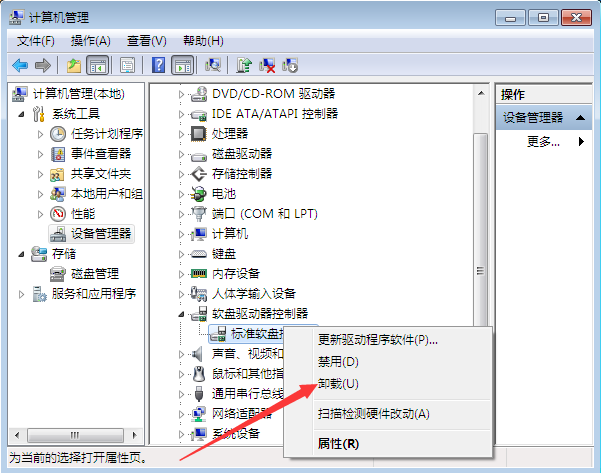Select the 处理器 chip icon
Screen dimensions: 601x473
199,134
